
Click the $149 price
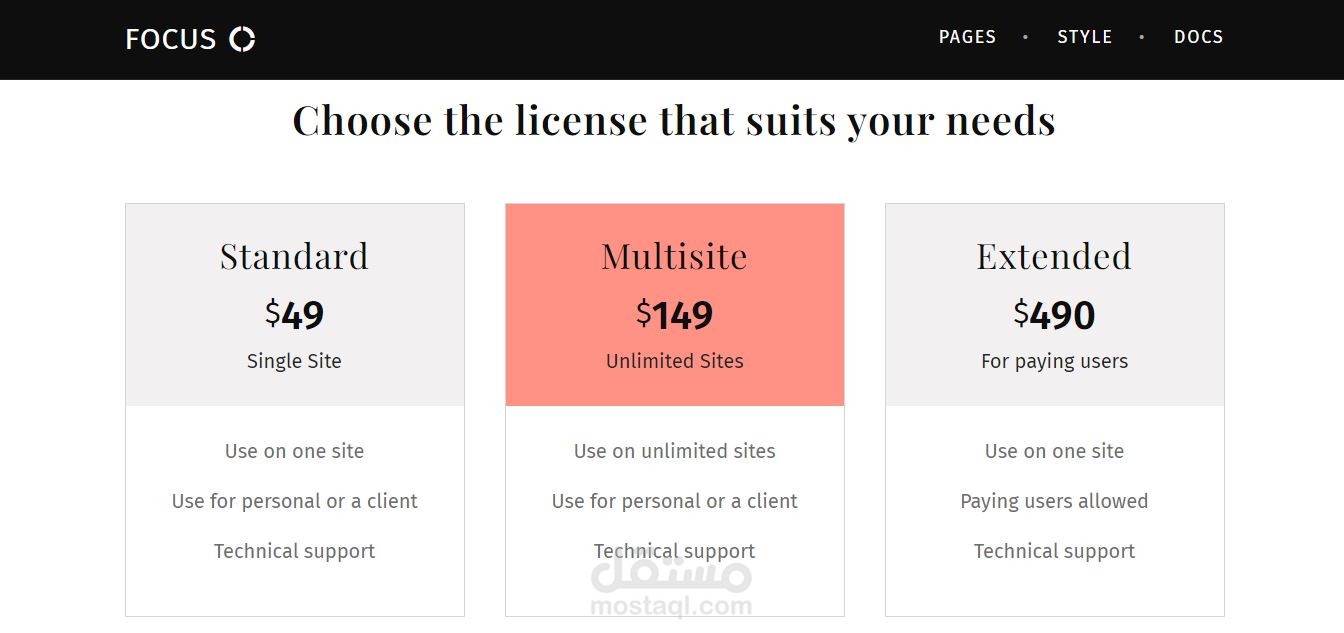coord(674,315)
